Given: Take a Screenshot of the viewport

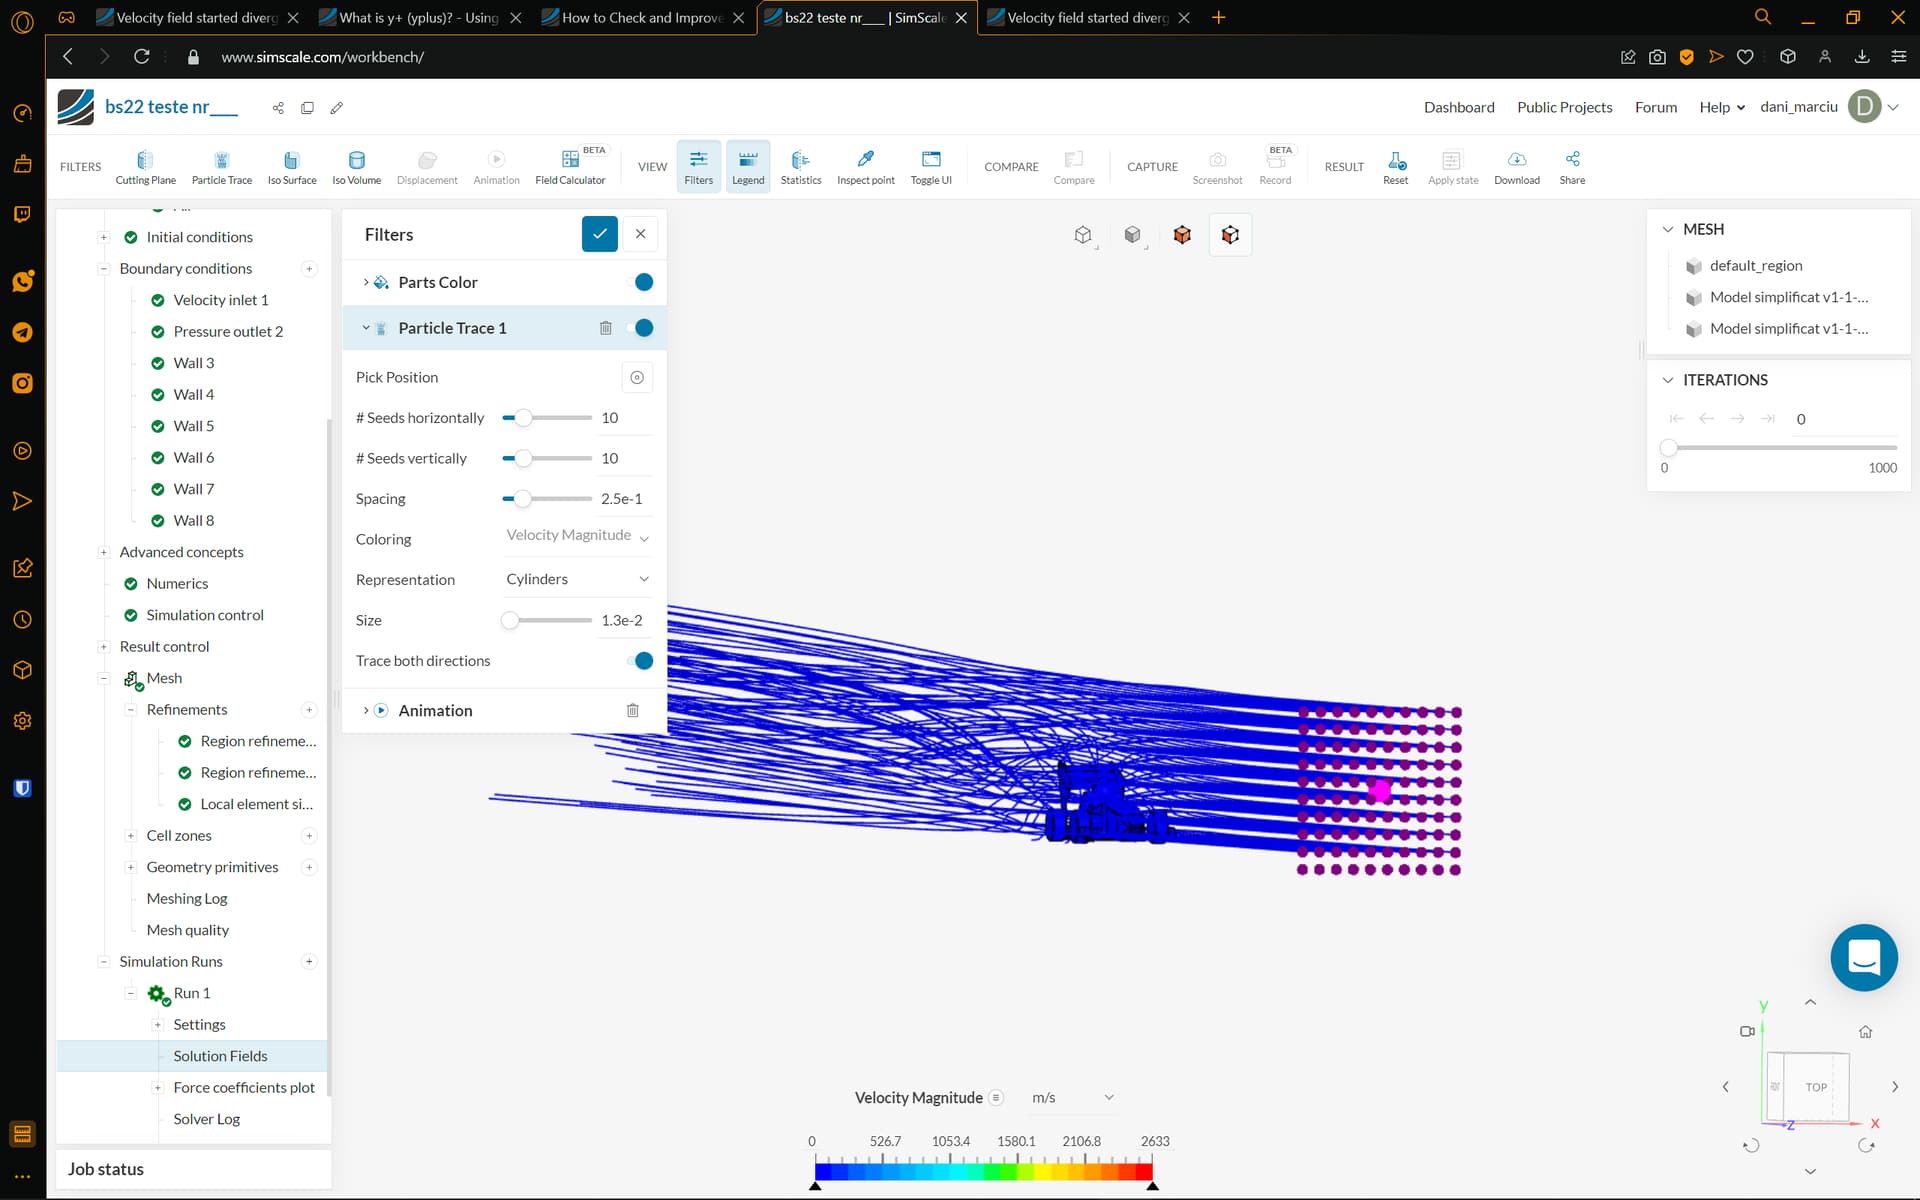Looking at the screenshot, I should pos(1217,165).
